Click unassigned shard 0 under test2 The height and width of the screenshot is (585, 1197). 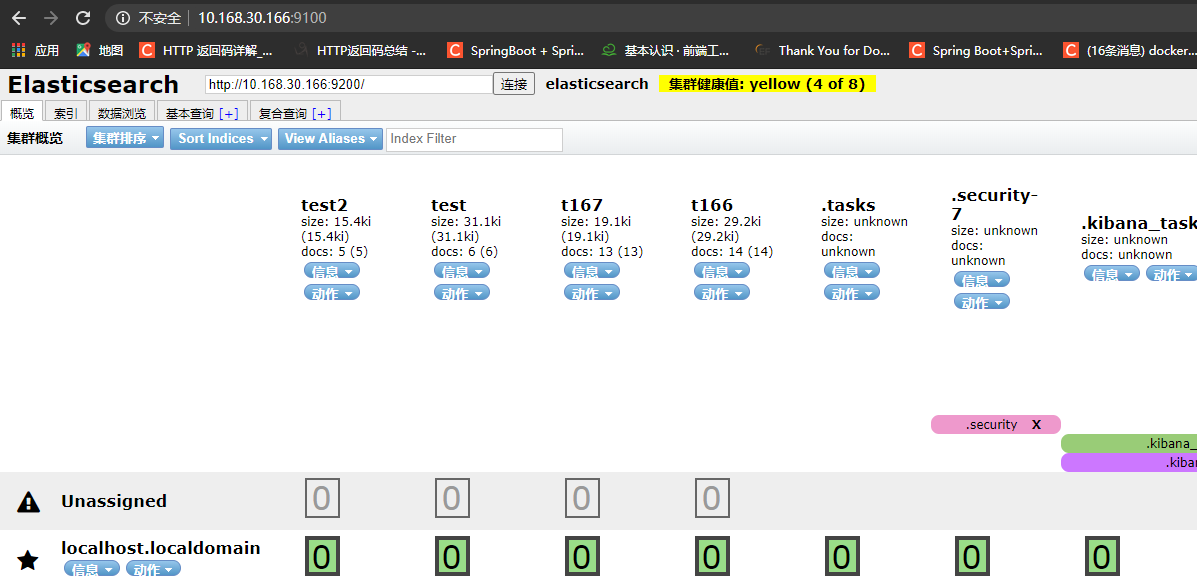(x=322, y=498)
